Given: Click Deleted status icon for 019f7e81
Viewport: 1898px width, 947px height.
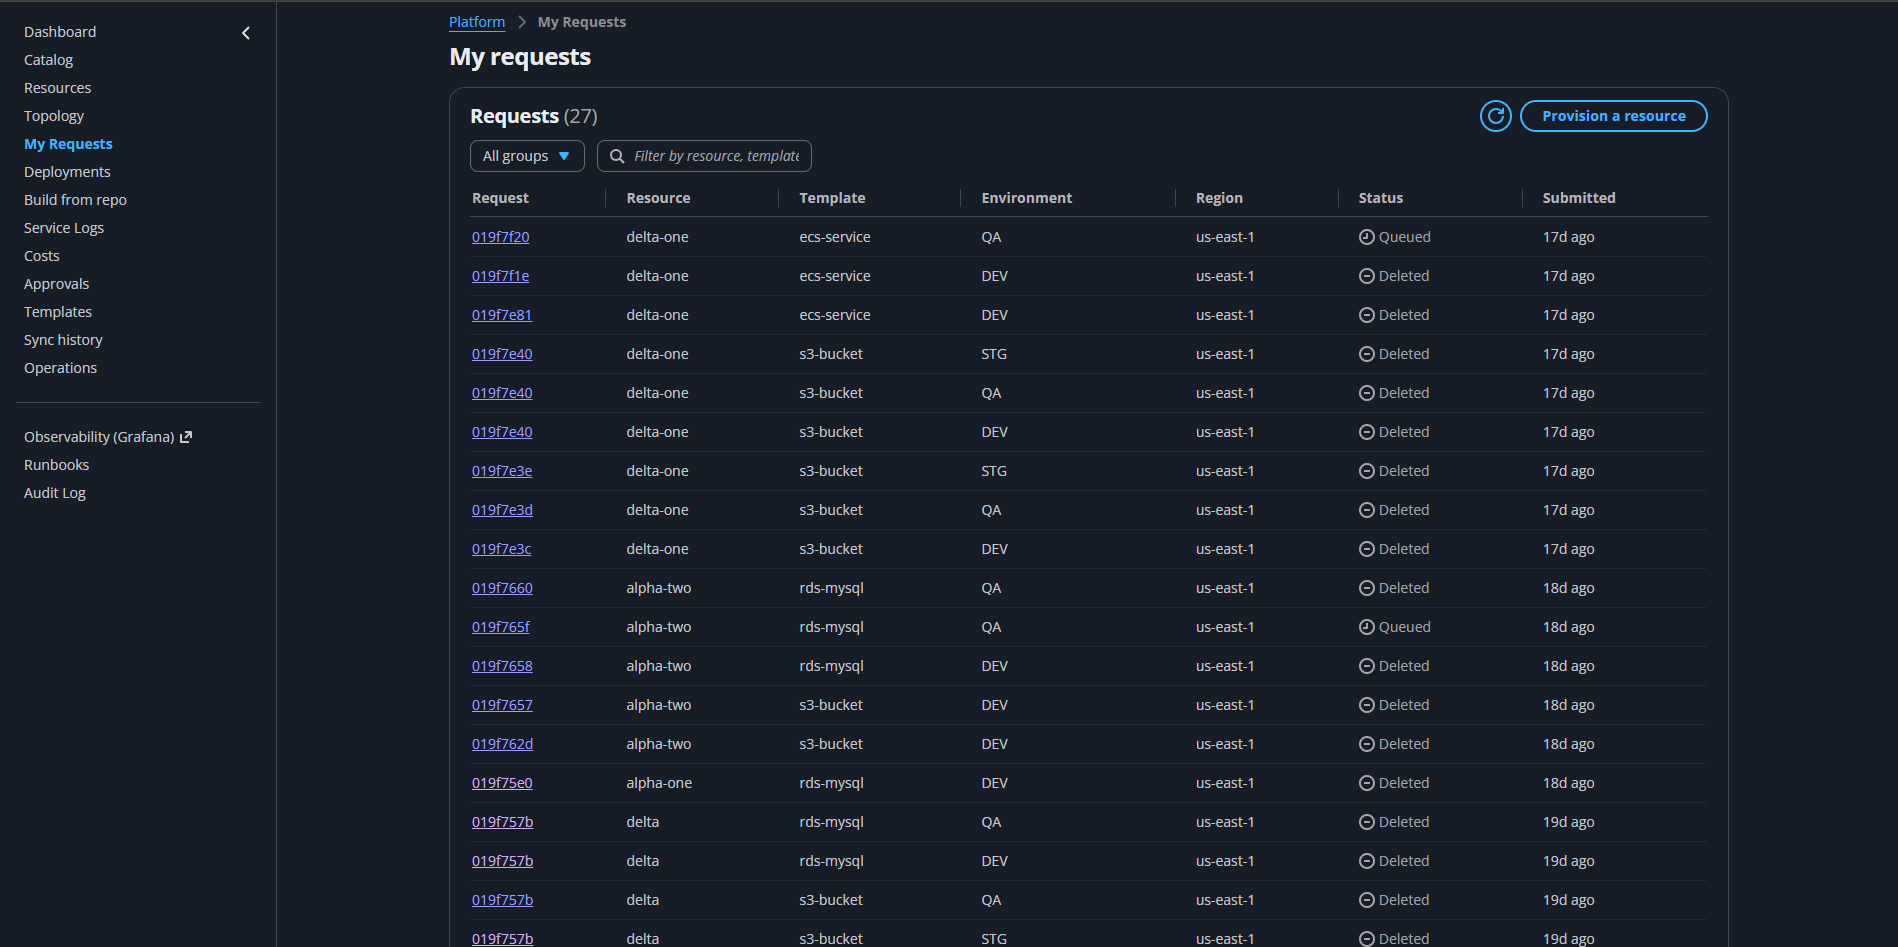Looking at the screenshot, I should click(x=1366, y=315).
